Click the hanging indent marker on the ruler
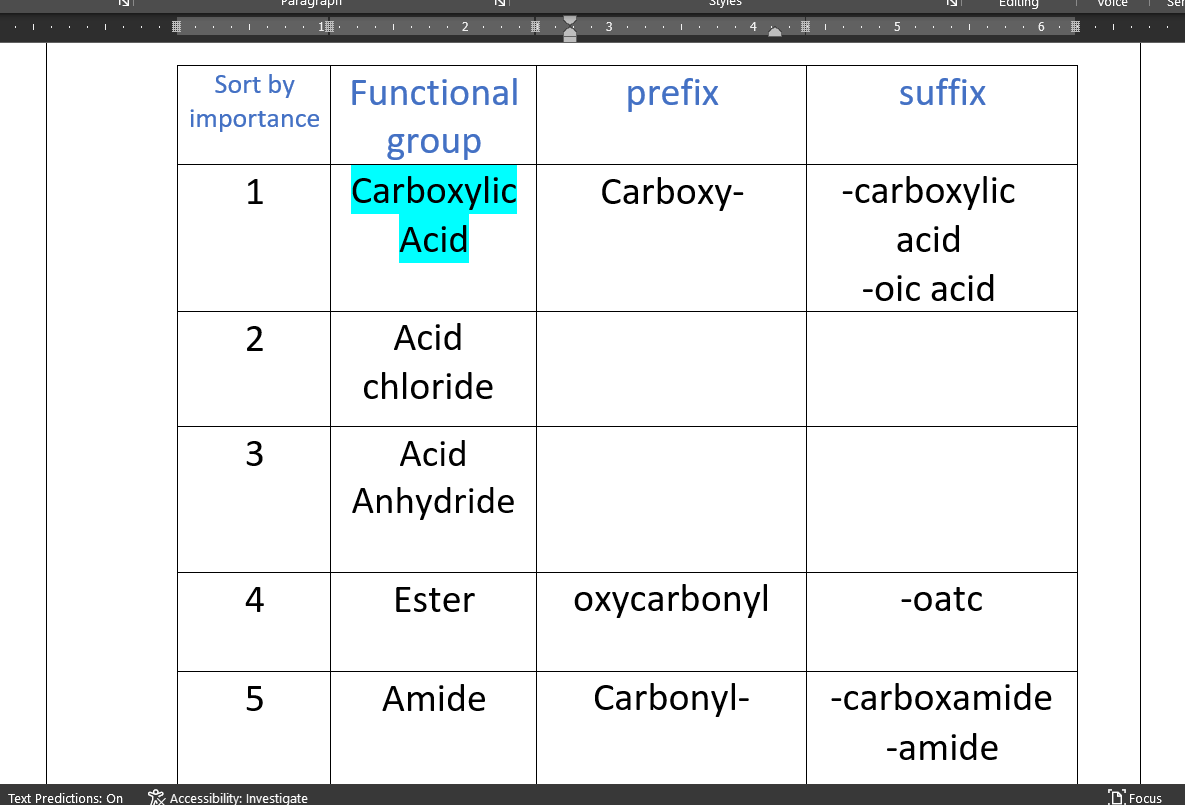Screen dimensions: 1185x805 [x=570, y=31]
